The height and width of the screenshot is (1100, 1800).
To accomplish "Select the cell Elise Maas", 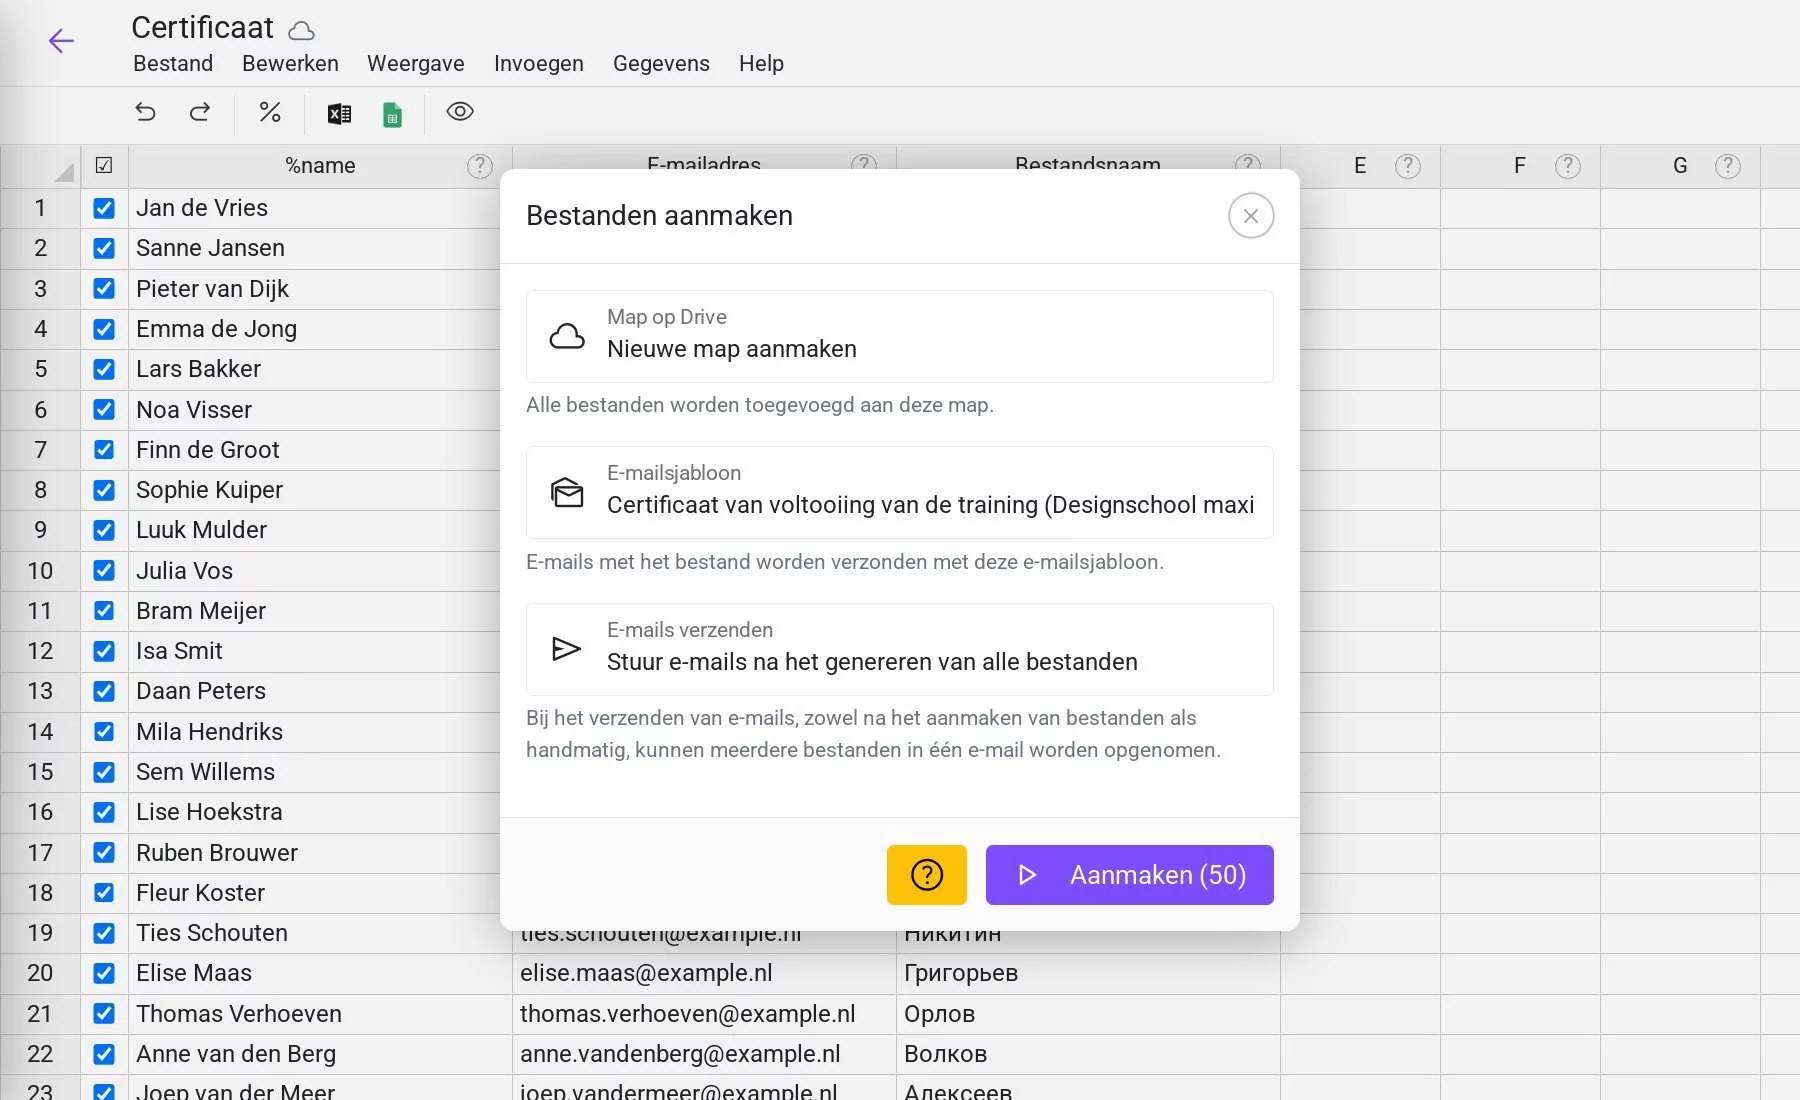I will (320, 973).
